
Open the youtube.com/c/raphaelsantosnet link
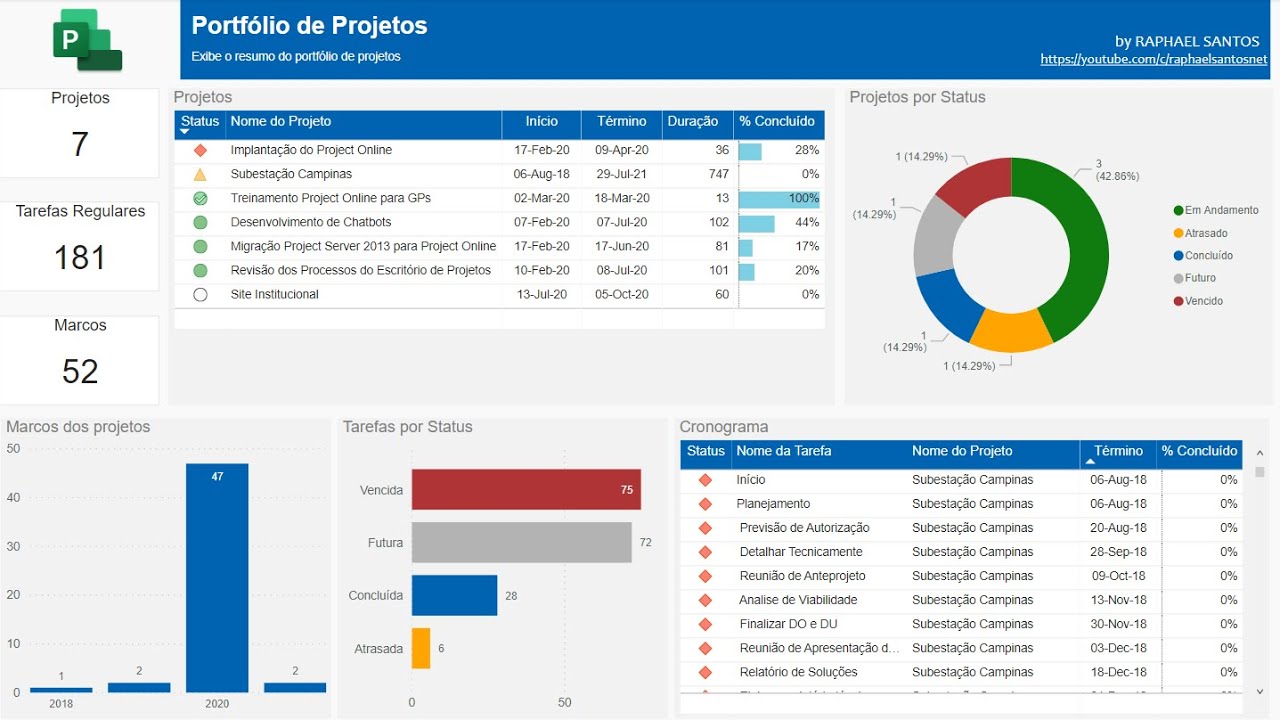[x=1154, y=59]
